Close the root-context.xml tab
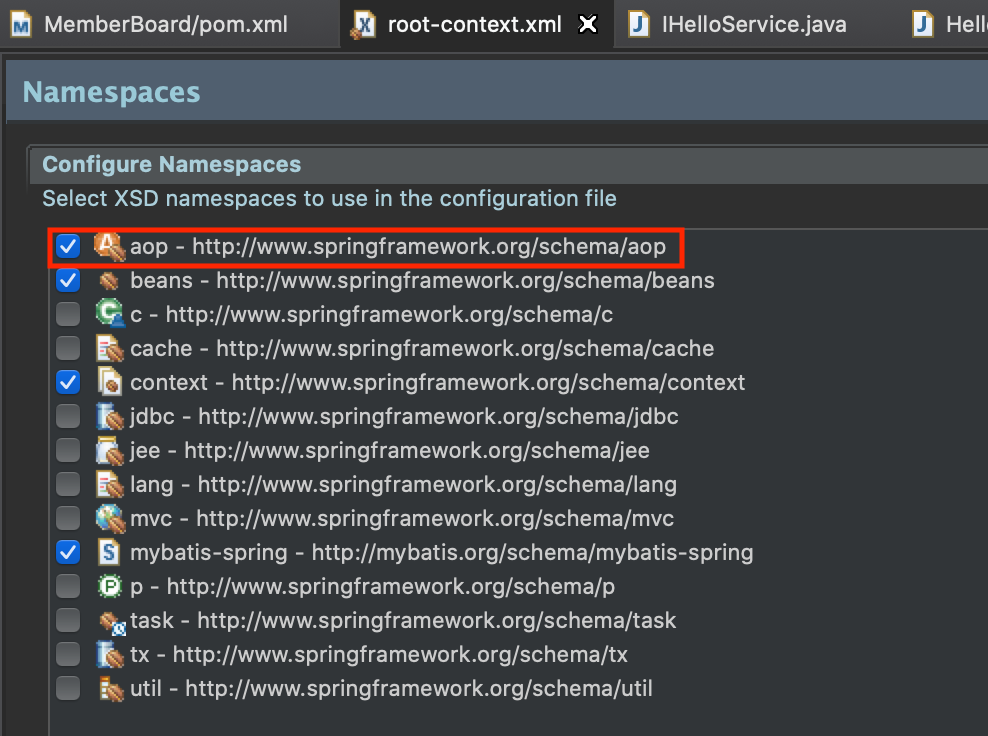Image resolution: width=988 pixels, height=736 pixels. [x=588, y=25]
